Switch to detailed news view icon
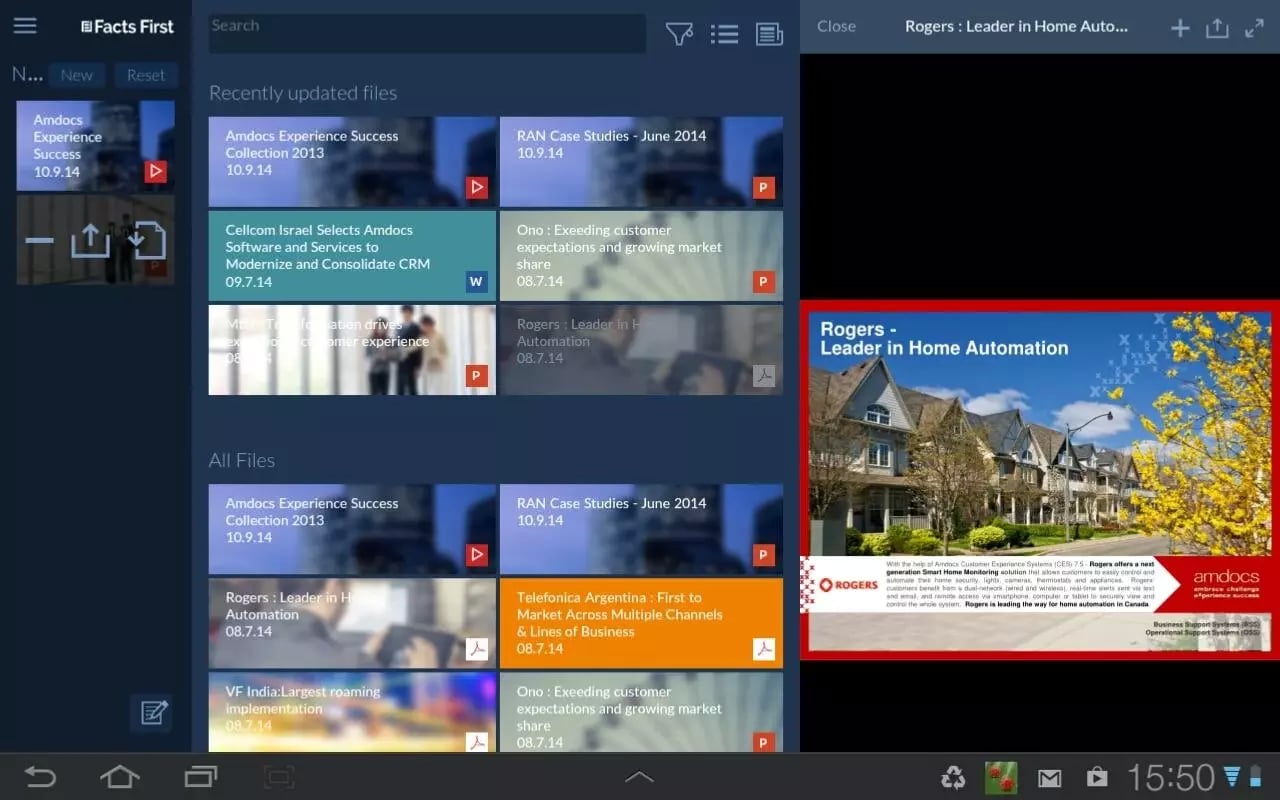 point(769,35)
